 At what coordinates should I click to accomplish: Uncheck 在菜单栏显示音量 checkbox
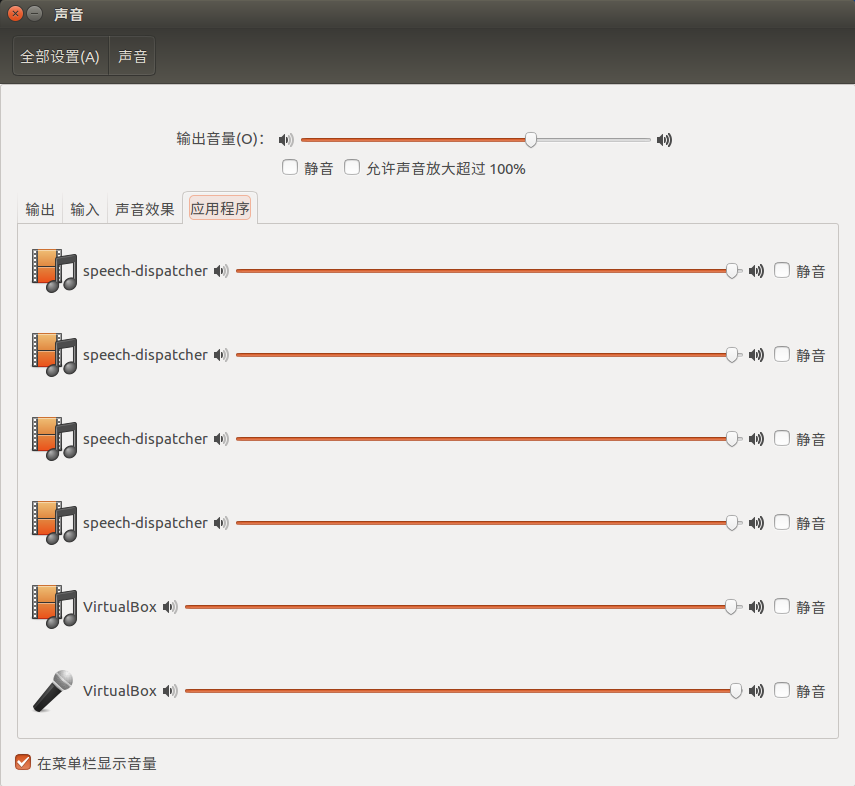coord(23,762)
